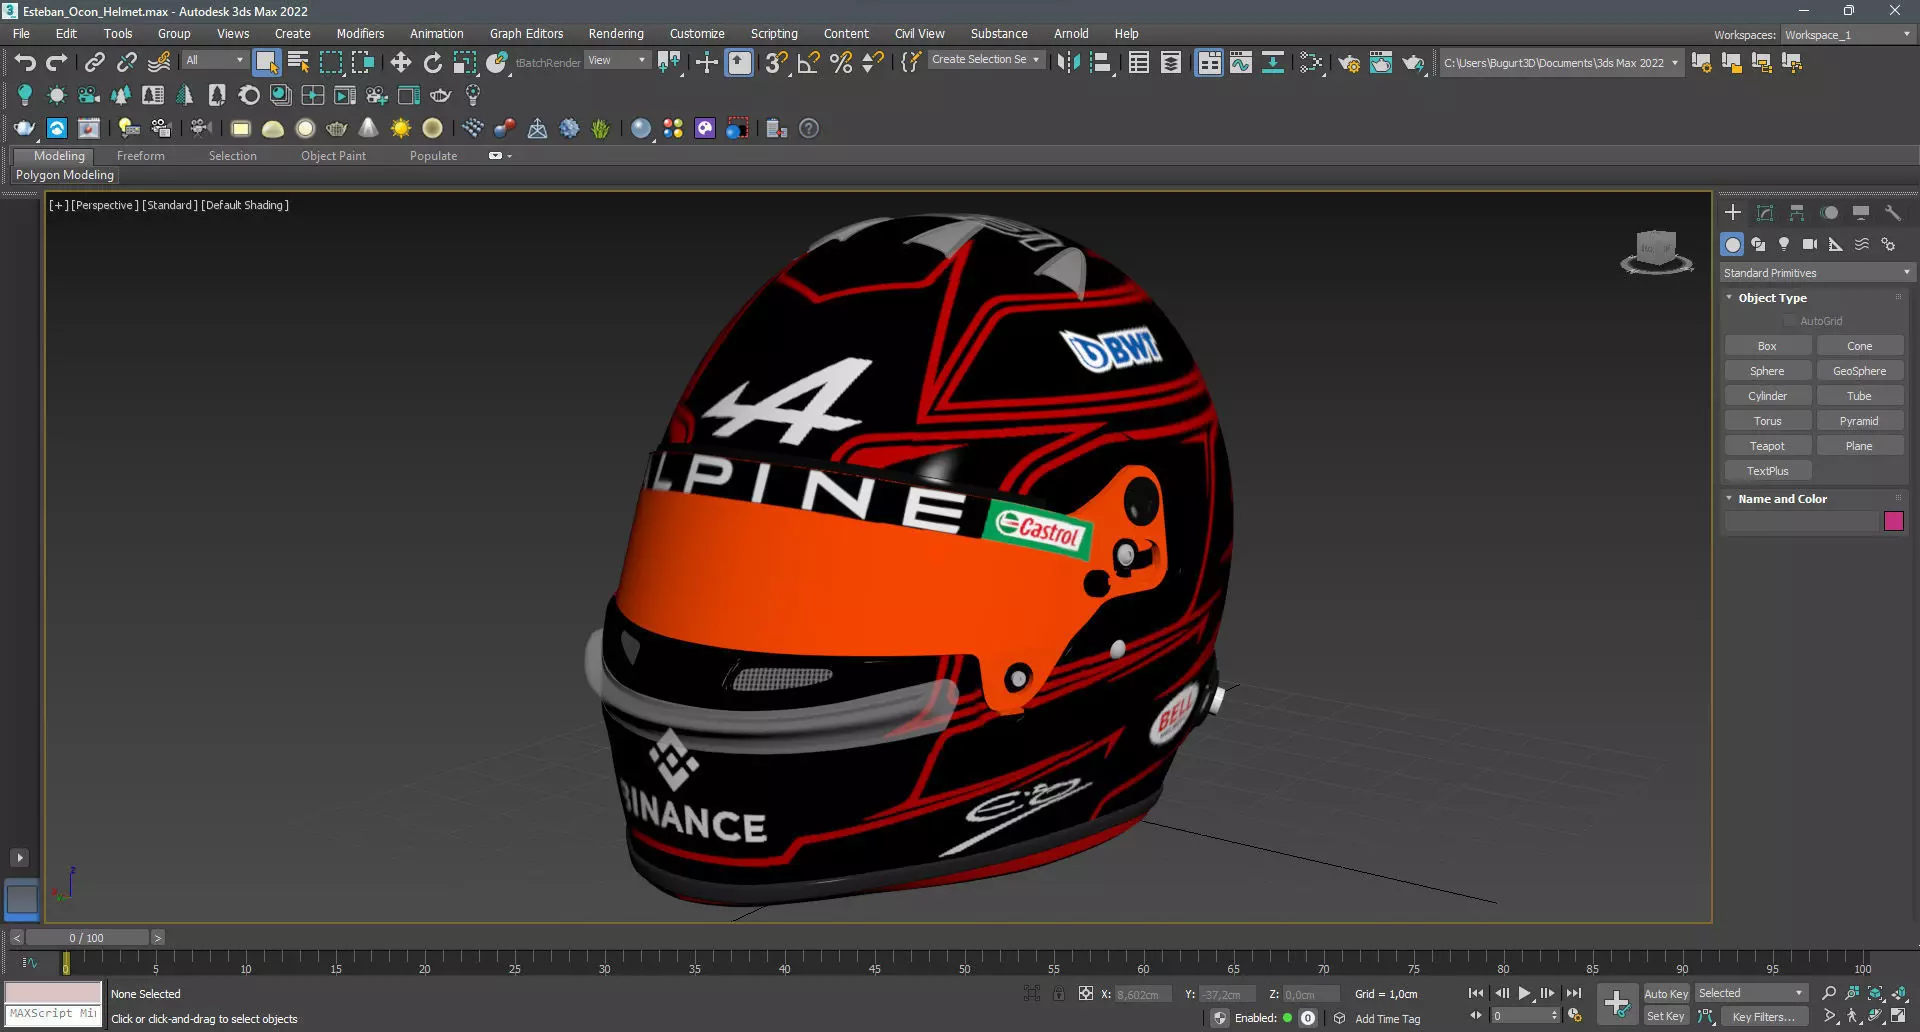The image size is (1920, 1032).
Task: Collapse the Name and Color rollout
Action: 1782,499
